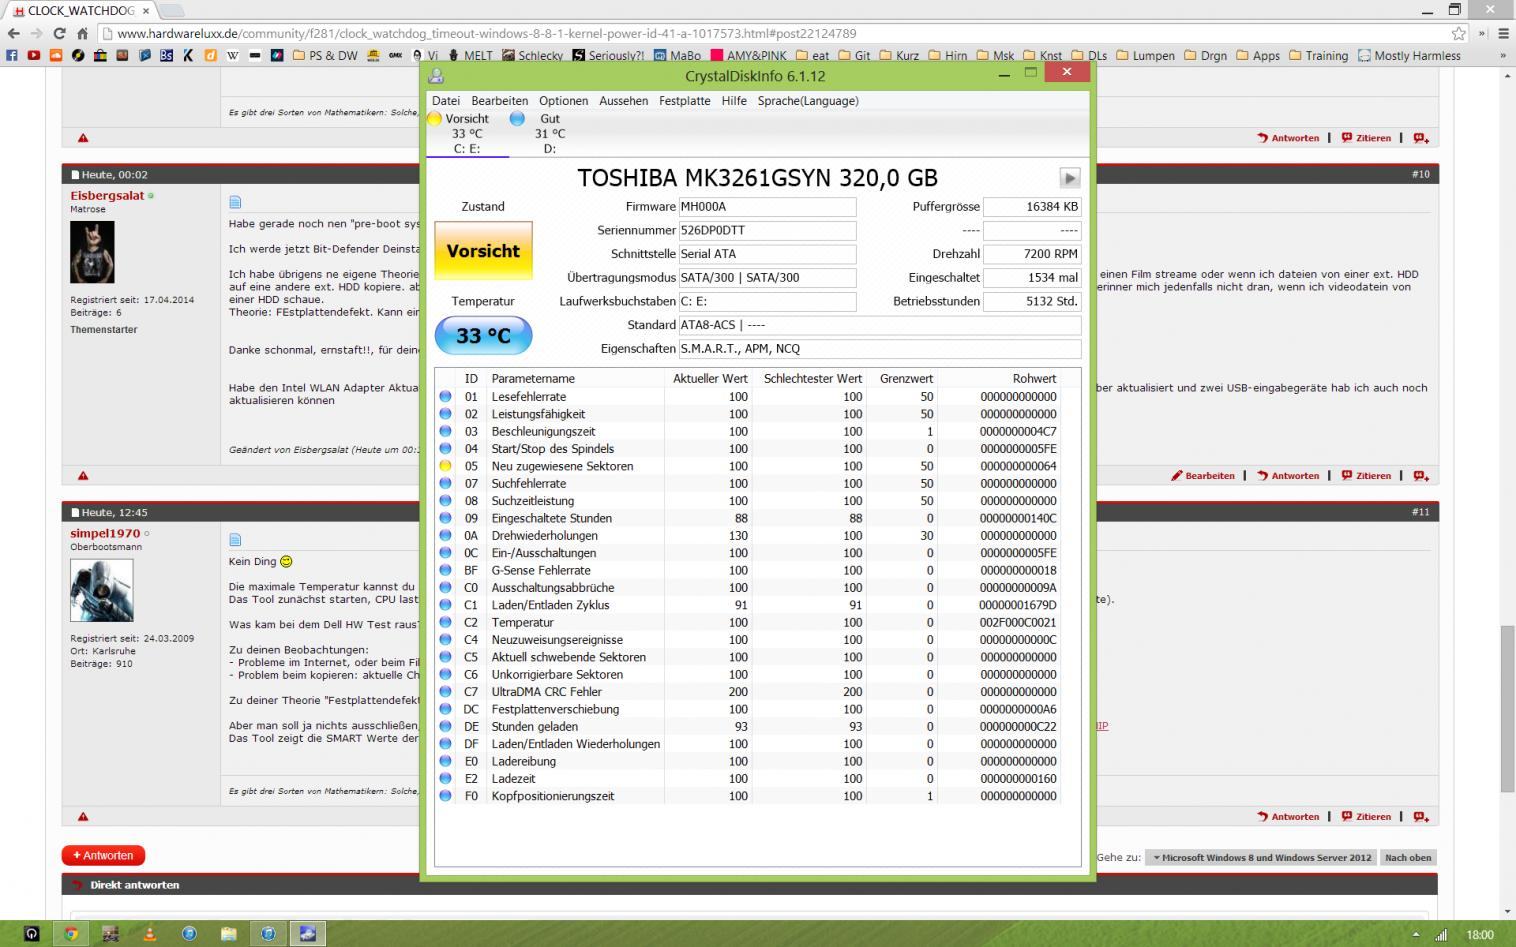
Task: Click username link Eisbergsalat
Action: (x=107, y=196)
